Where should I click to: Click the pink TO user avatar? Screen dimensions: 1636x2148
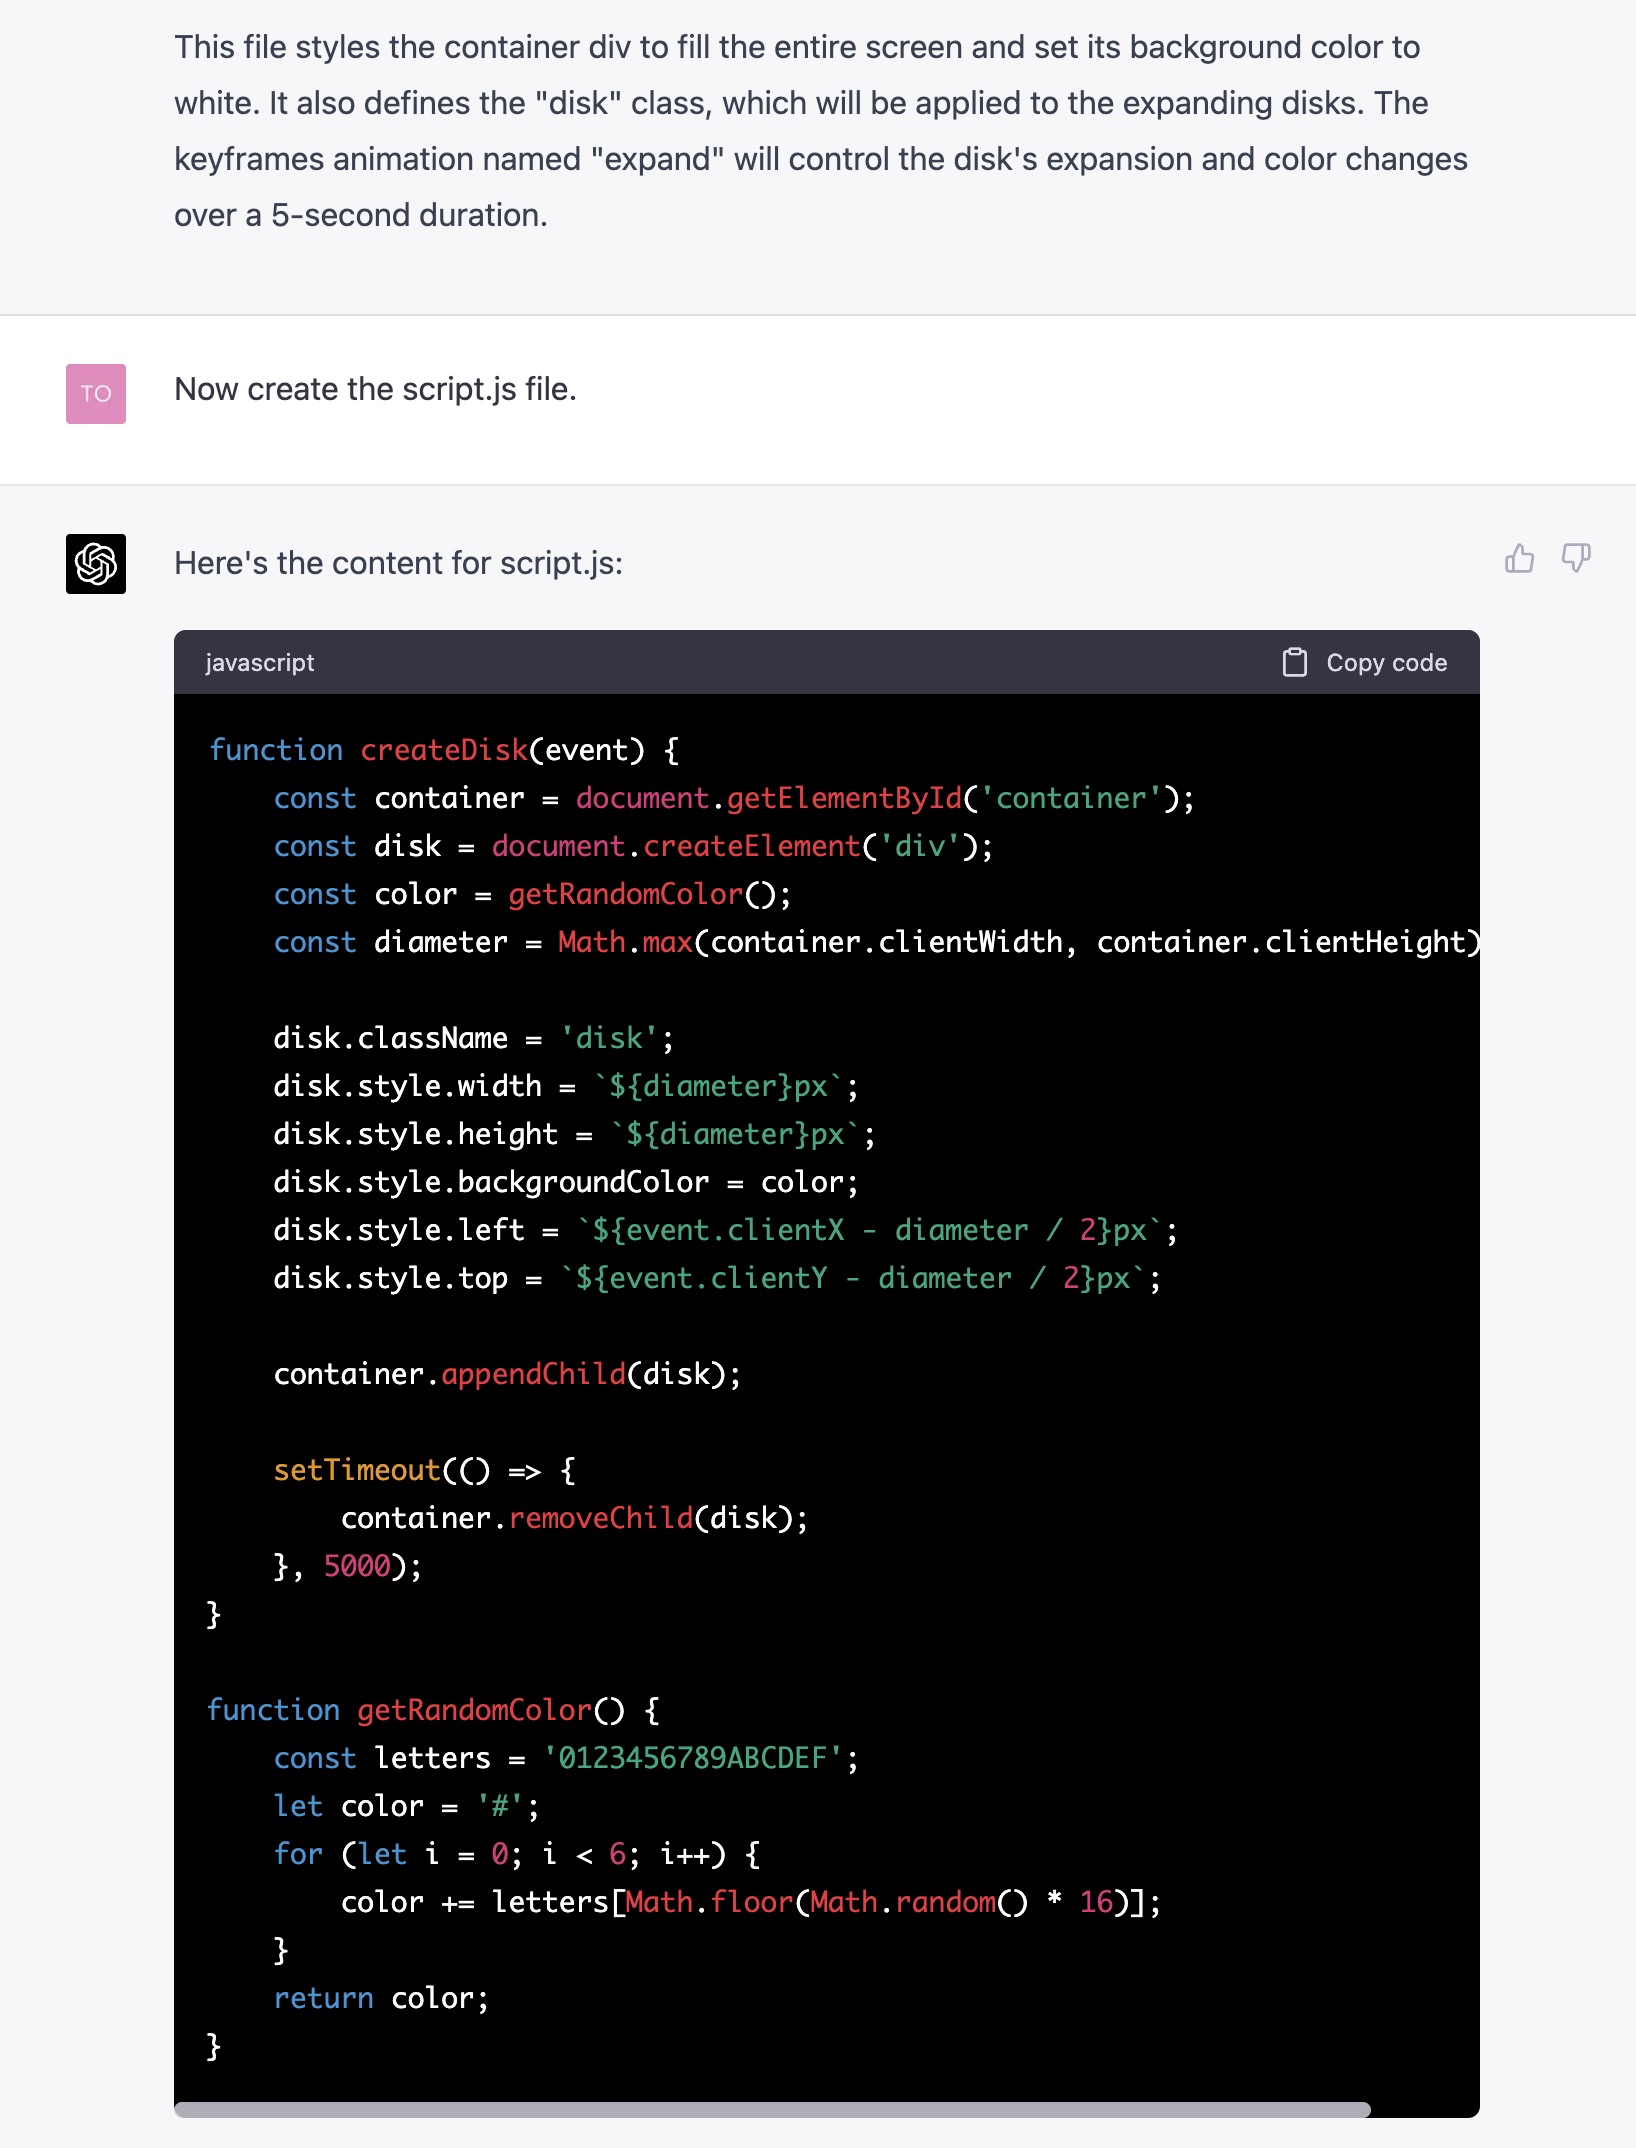pyautogui.click(x=96, y=394)
